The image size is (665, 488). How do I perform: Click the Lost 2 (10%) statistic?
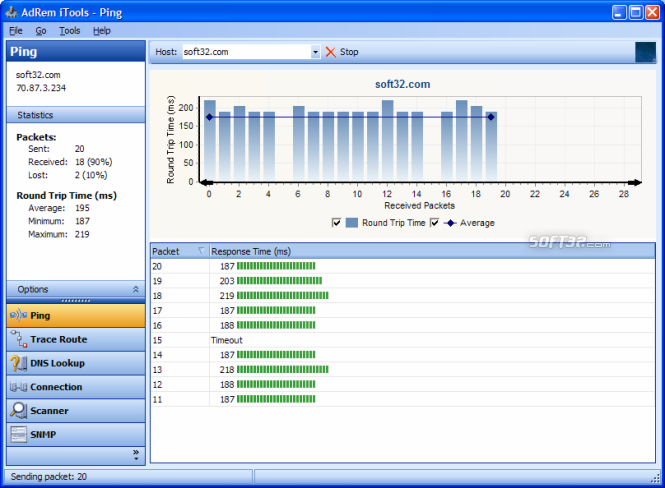click(x=68, y=175)
